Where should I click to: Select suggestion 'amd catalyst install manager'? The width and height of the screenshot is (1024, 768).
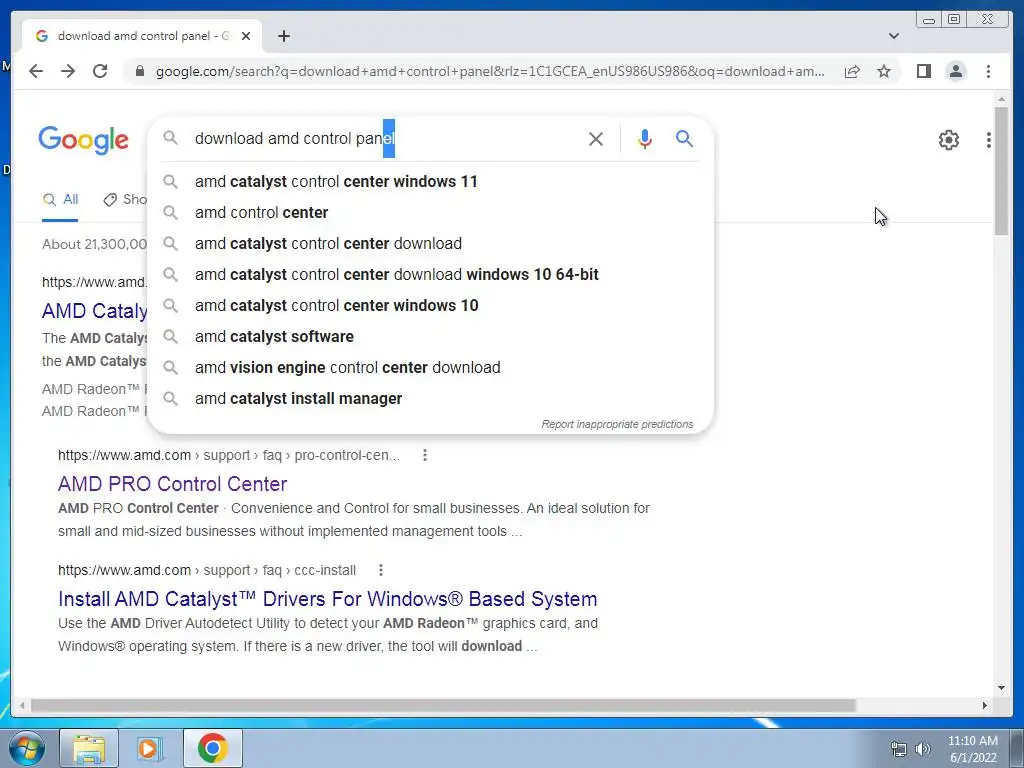point(431,398)
